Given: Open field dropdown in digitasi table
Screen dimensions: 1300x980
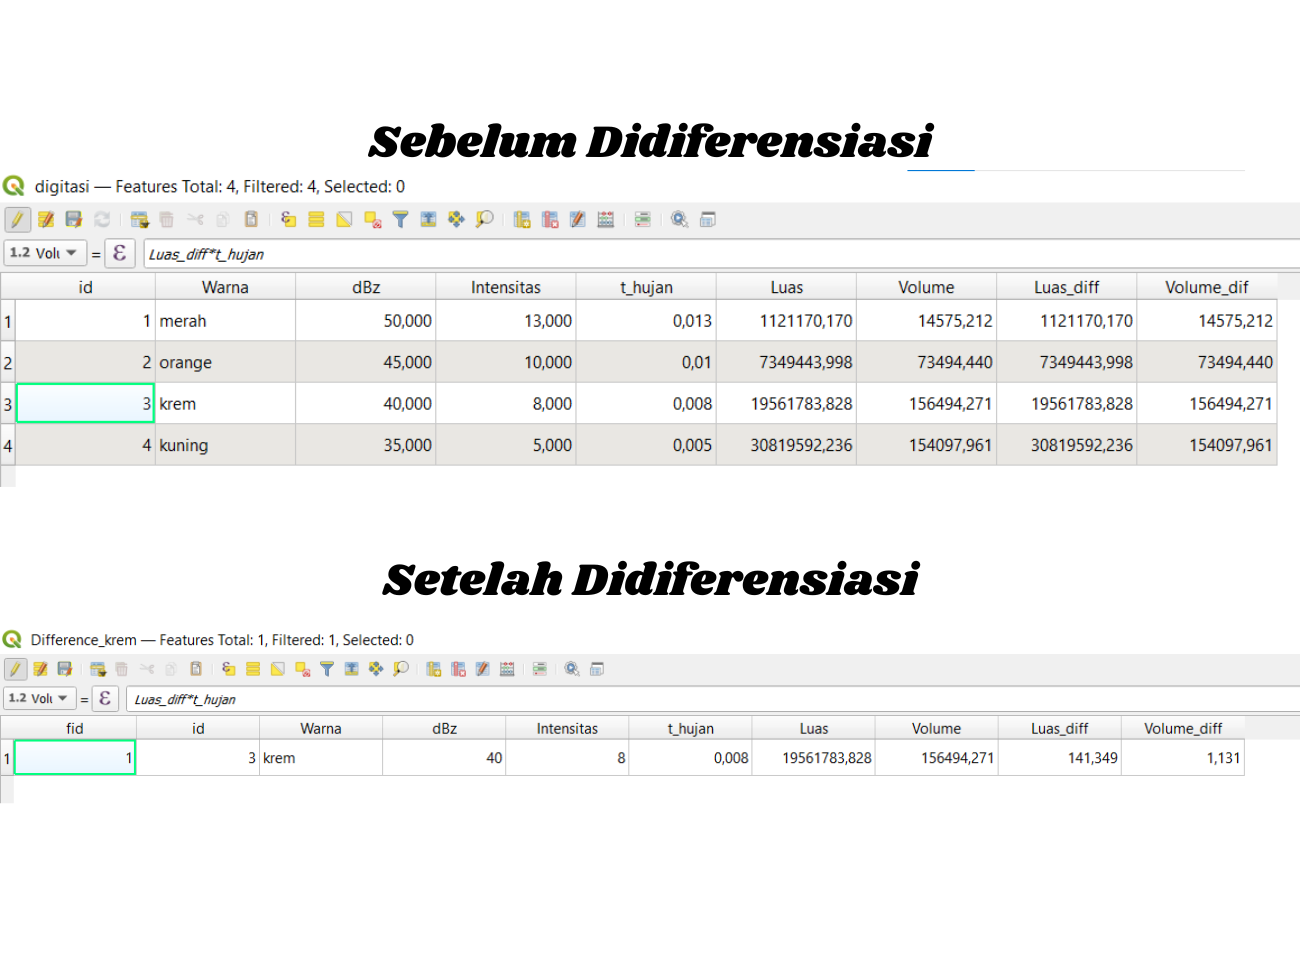Looking at the screenshot, I should [45, 254].
